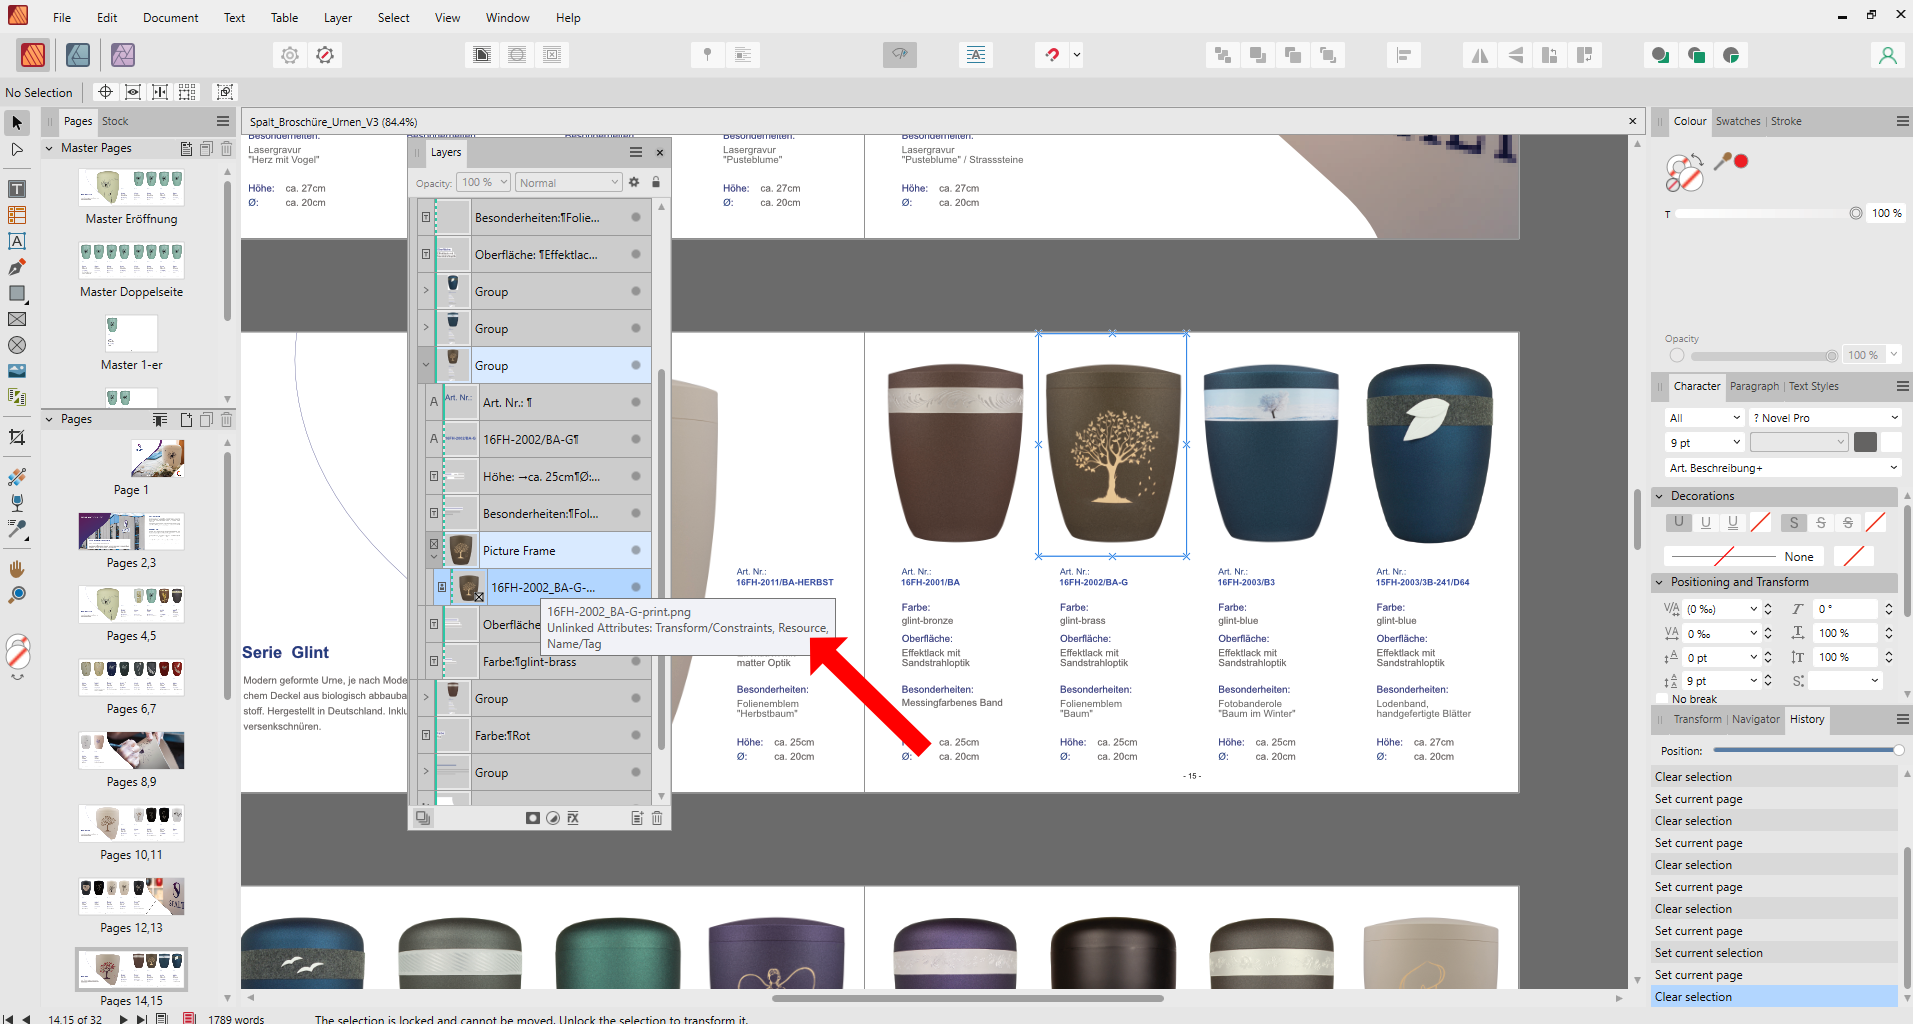
Task: Pick the Picture Frame Rectangle tool
Action: click(17, 319)
